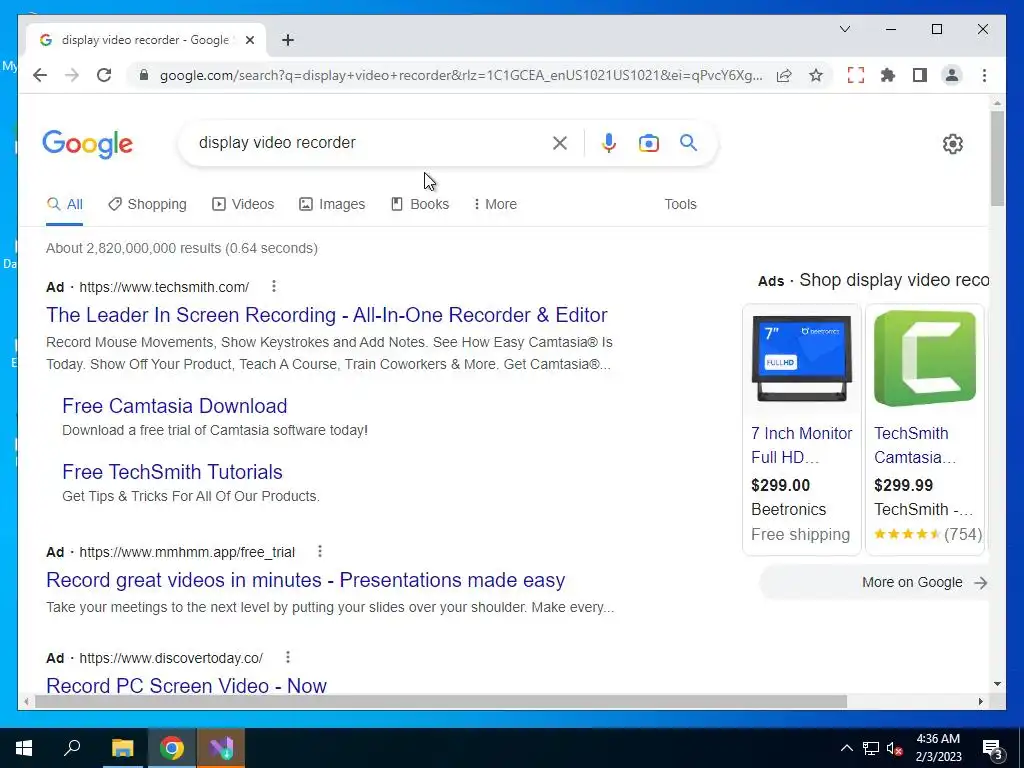
Task: Share this page from address bar
Action: tap(784, 75)
